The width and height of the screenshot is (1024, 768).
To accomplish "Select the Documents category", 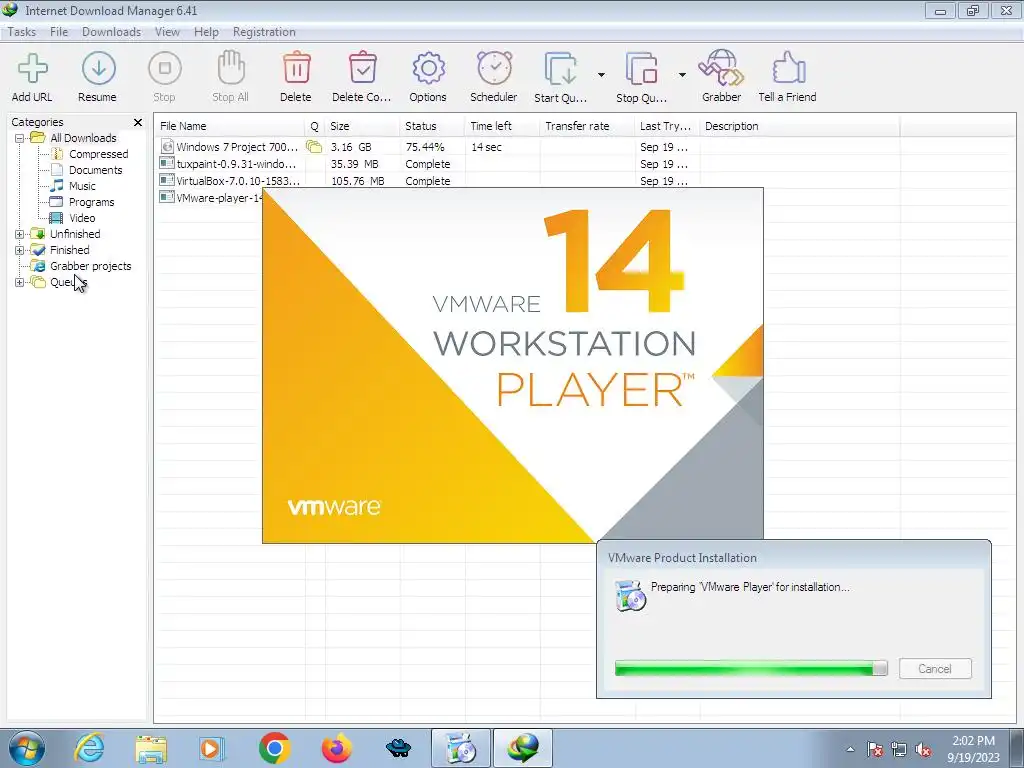I will point(95,170).
